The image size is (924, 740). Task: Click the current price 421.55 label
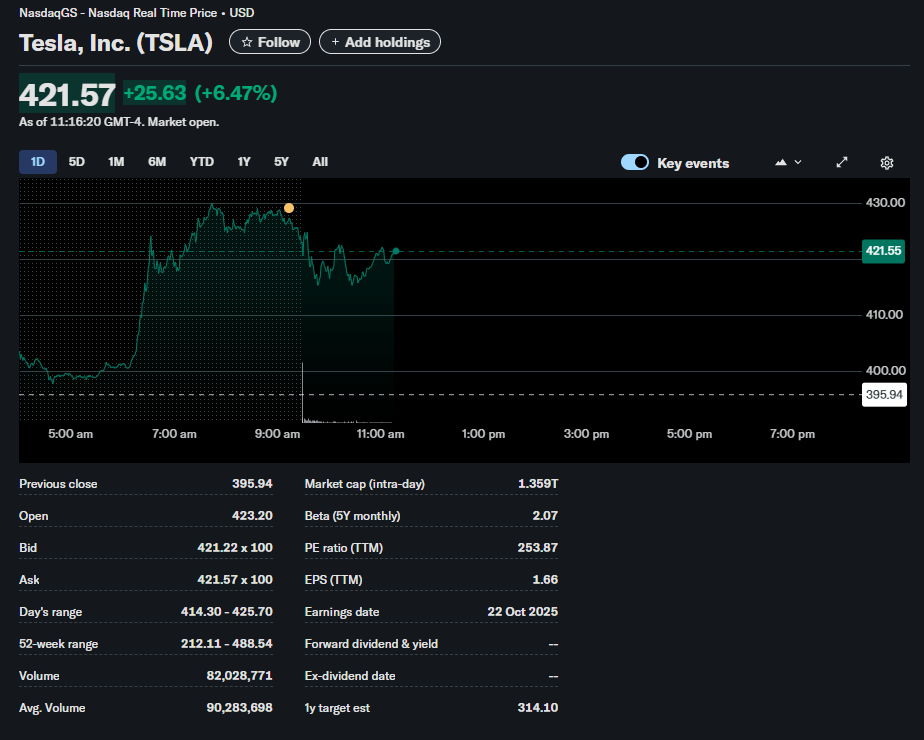[883, 251]
